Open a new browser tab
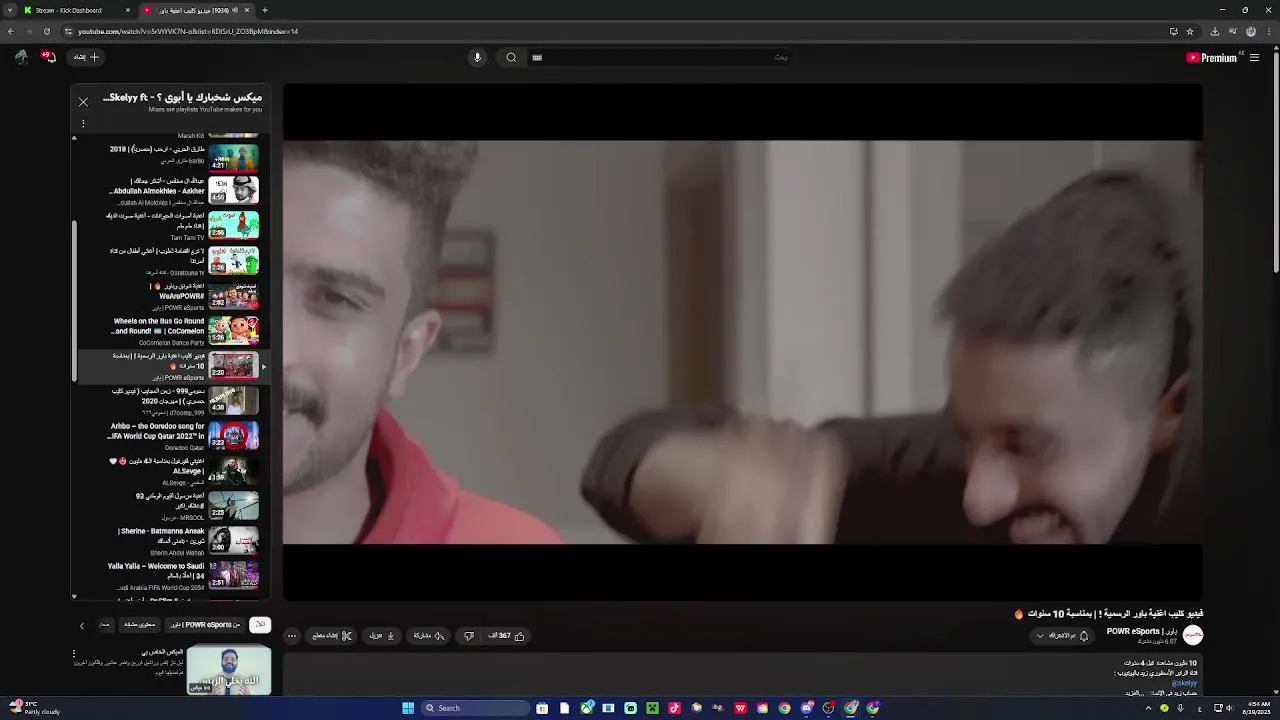Image resolution: width=1280 pixels, height=720 pixels. pos(265,10)
